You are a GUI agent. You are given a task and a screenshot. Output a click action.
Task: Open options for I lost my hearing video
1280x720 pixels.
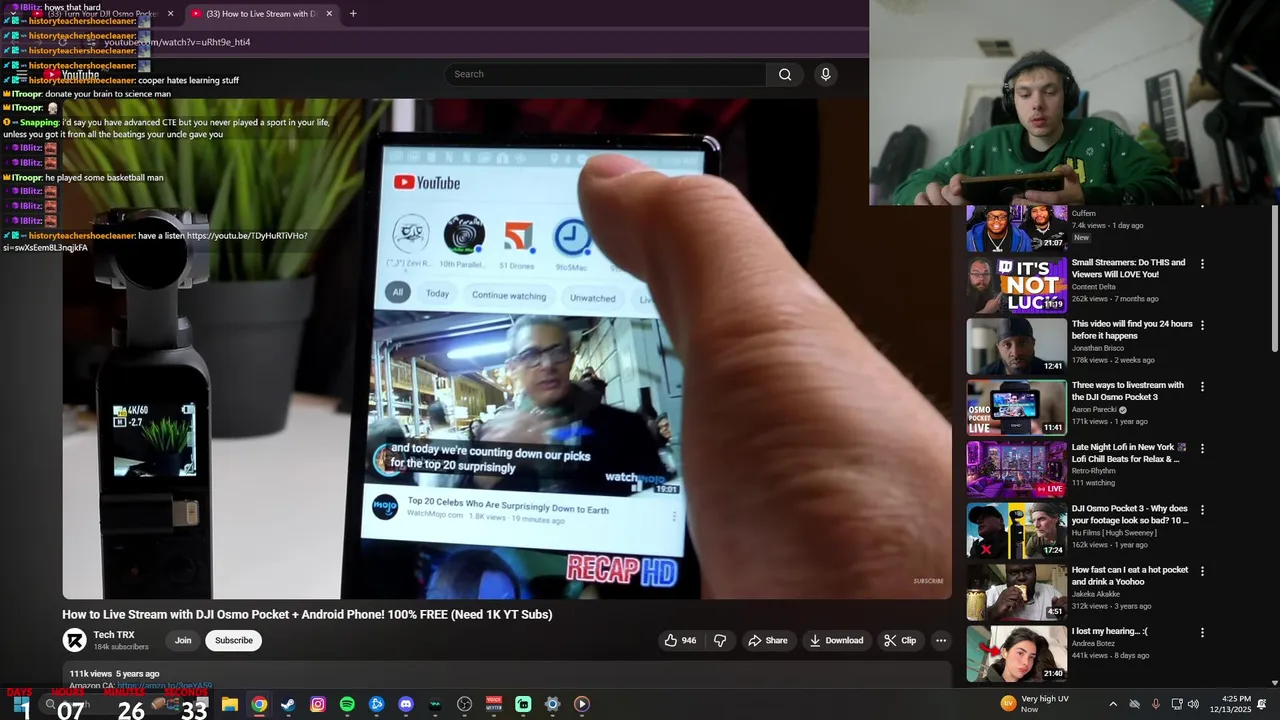(1202, 632)
